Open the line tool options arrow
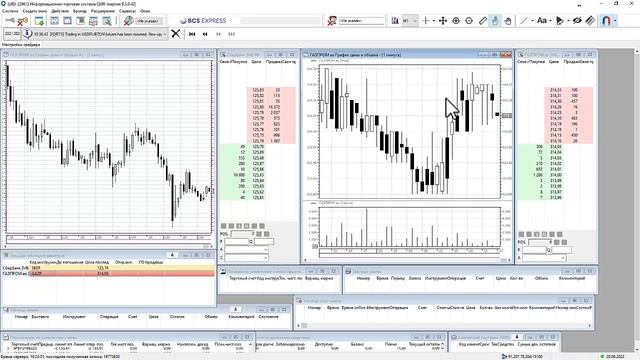This screenshot has width=640, height=360. pos(532,21)
